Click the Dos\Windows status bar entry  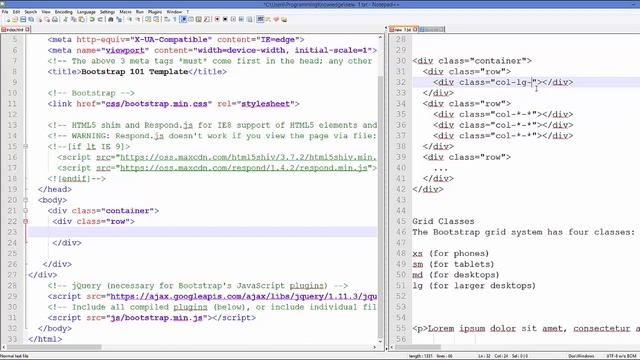click(x=581, y=356)
